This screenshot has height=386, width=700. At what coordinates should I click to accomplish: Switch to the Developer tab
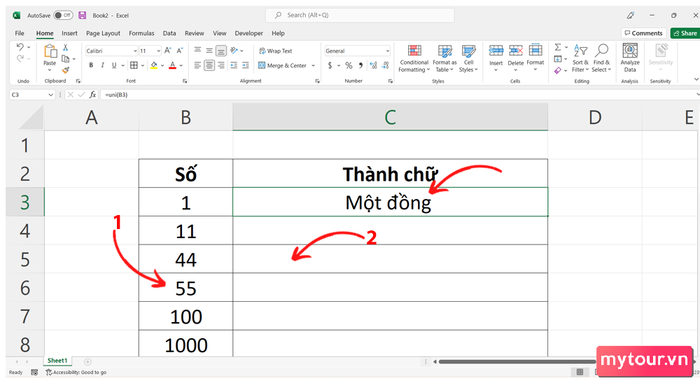pyautogui.click(x=249, y=33)
